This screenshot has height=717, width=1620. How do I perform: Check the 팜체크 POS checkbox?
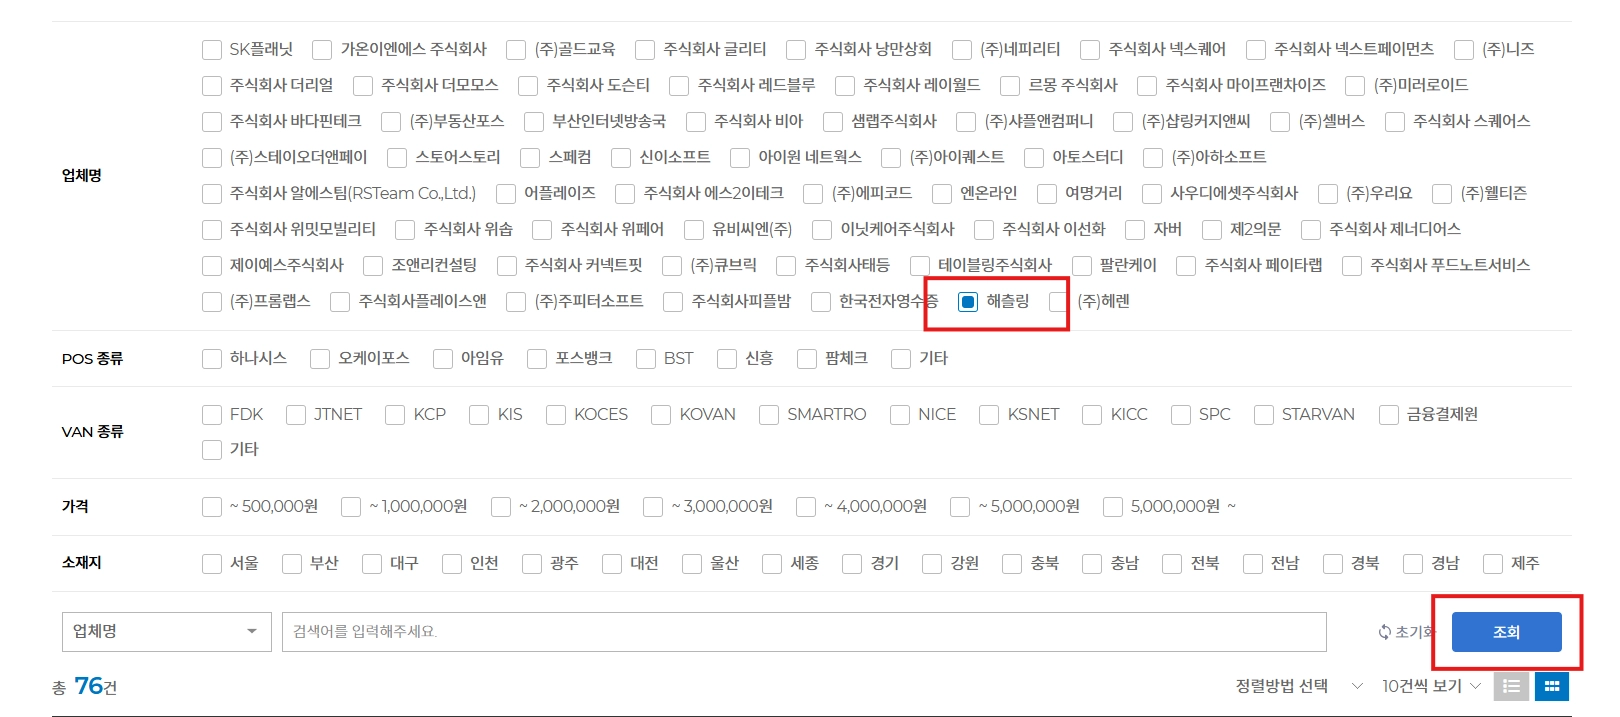click(x=807, y=358)
